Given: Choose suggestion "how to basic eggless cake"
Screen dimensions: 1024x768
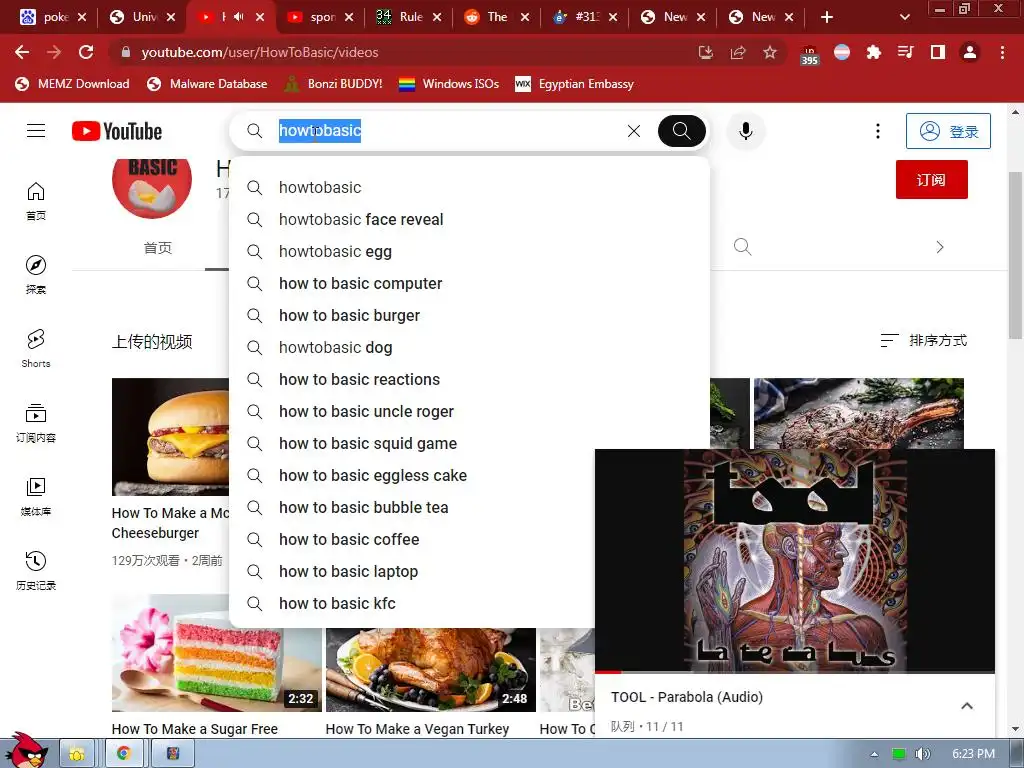Looking at the screenshot, I should [x=411, y=475].
